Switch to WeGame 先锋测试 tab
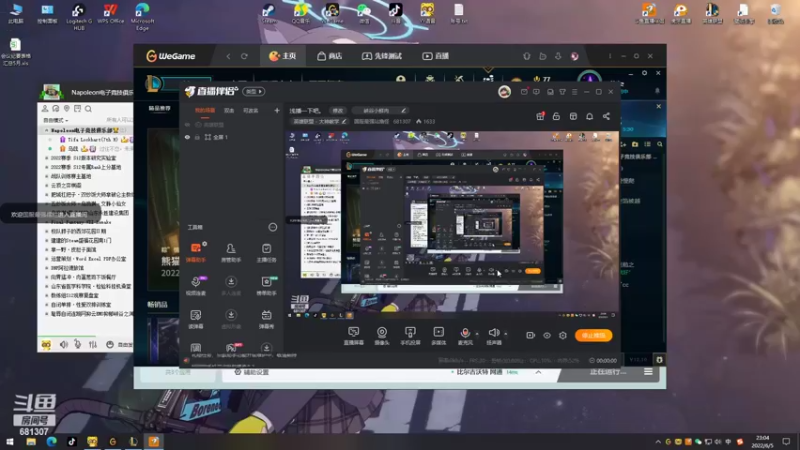Screen dimensions: 800x450 tap(382, 56)
